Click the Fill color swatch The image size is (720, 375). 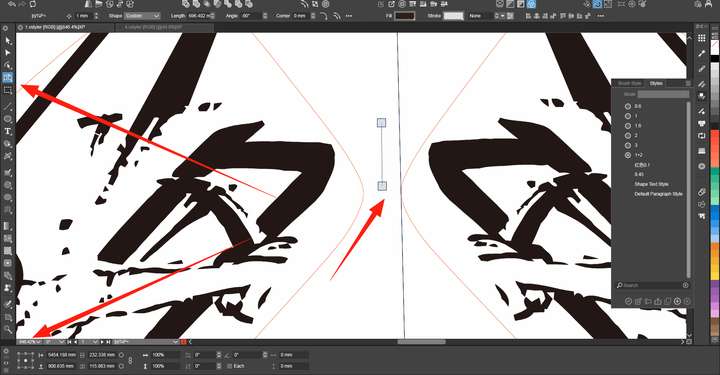405,16
